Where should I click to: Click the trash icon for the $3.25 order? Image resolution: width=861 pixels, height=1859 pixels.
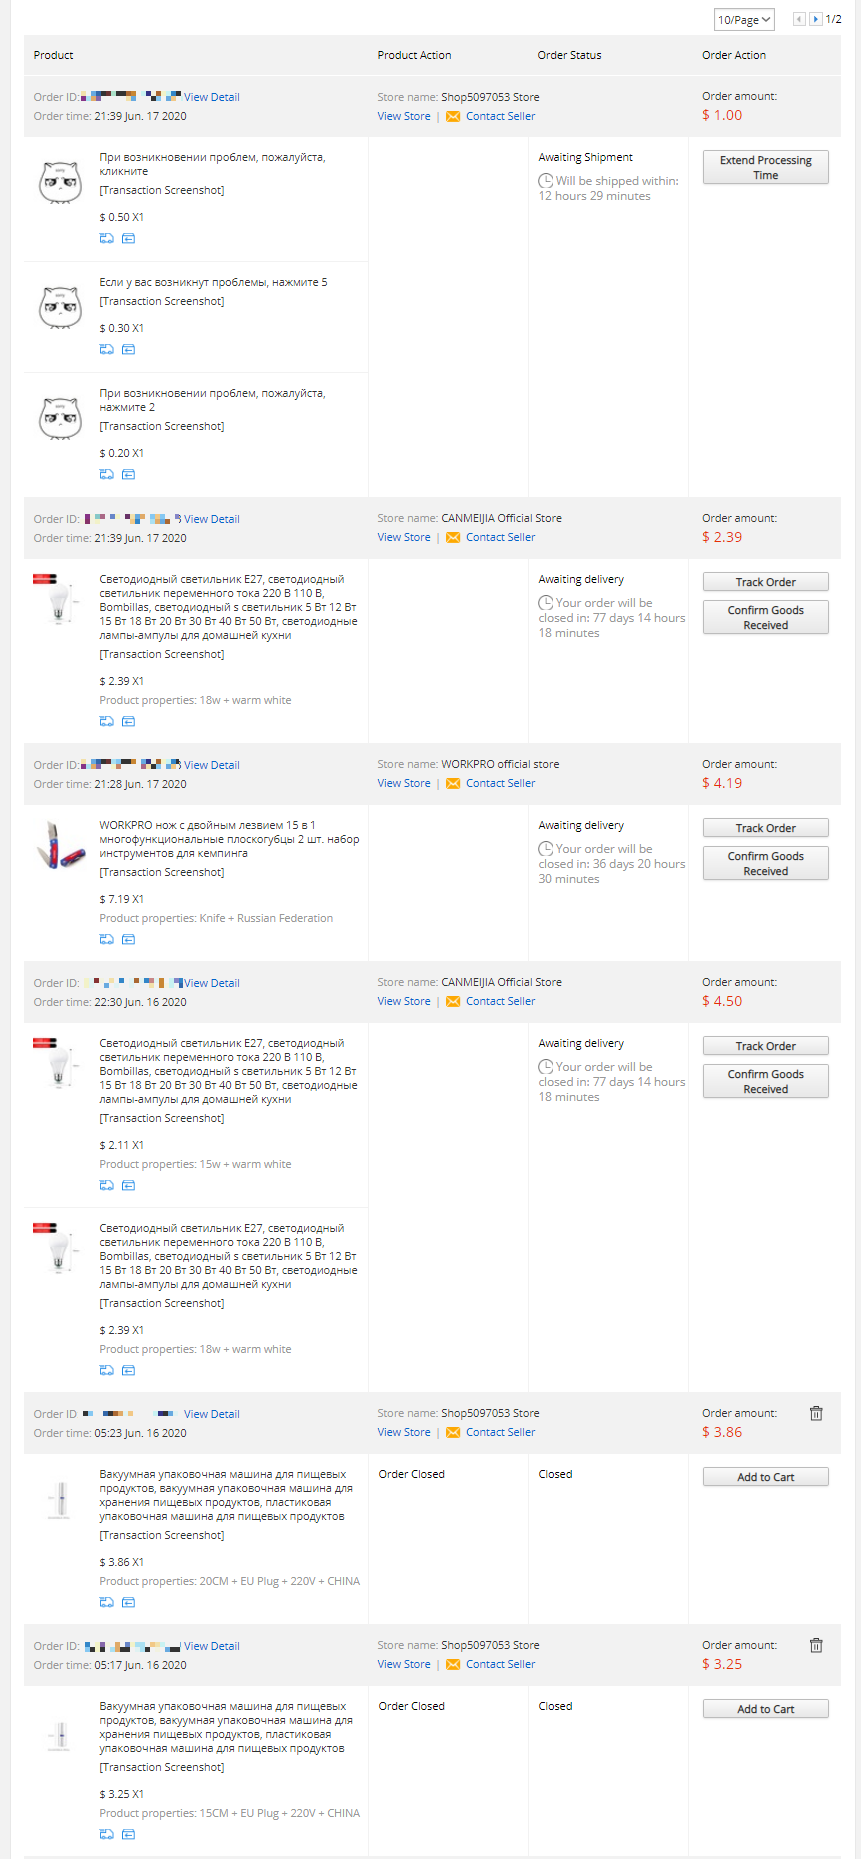[x=816, y=1645]
